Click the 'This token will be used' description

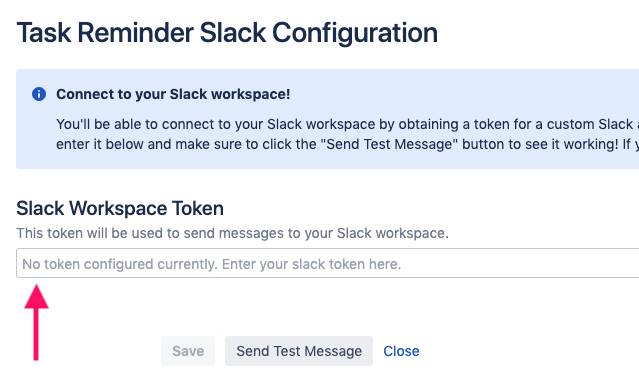point(232,233)
